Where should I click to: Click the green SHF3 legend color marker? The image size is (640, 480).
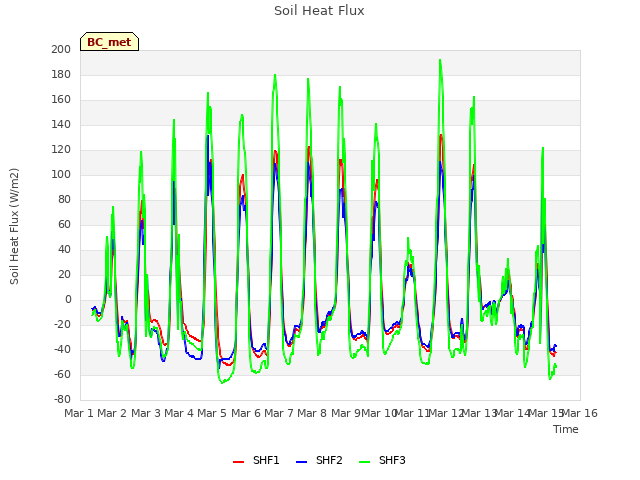(364, 462)
